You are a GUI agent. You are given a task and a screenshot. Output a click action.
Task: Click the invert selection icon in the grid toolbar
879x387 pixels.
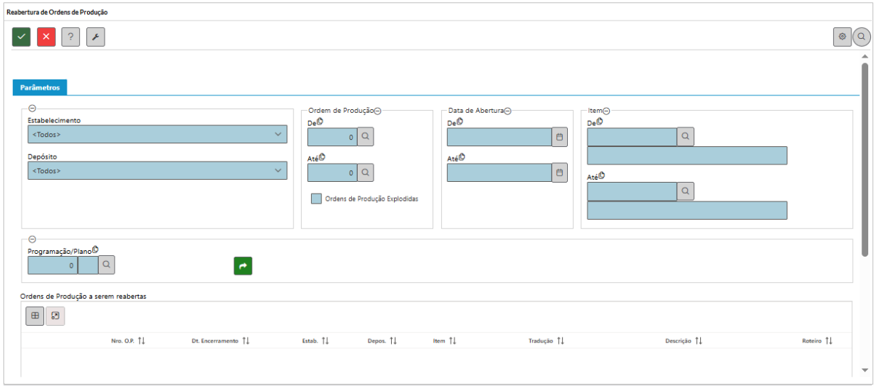(x=55, y=316)
